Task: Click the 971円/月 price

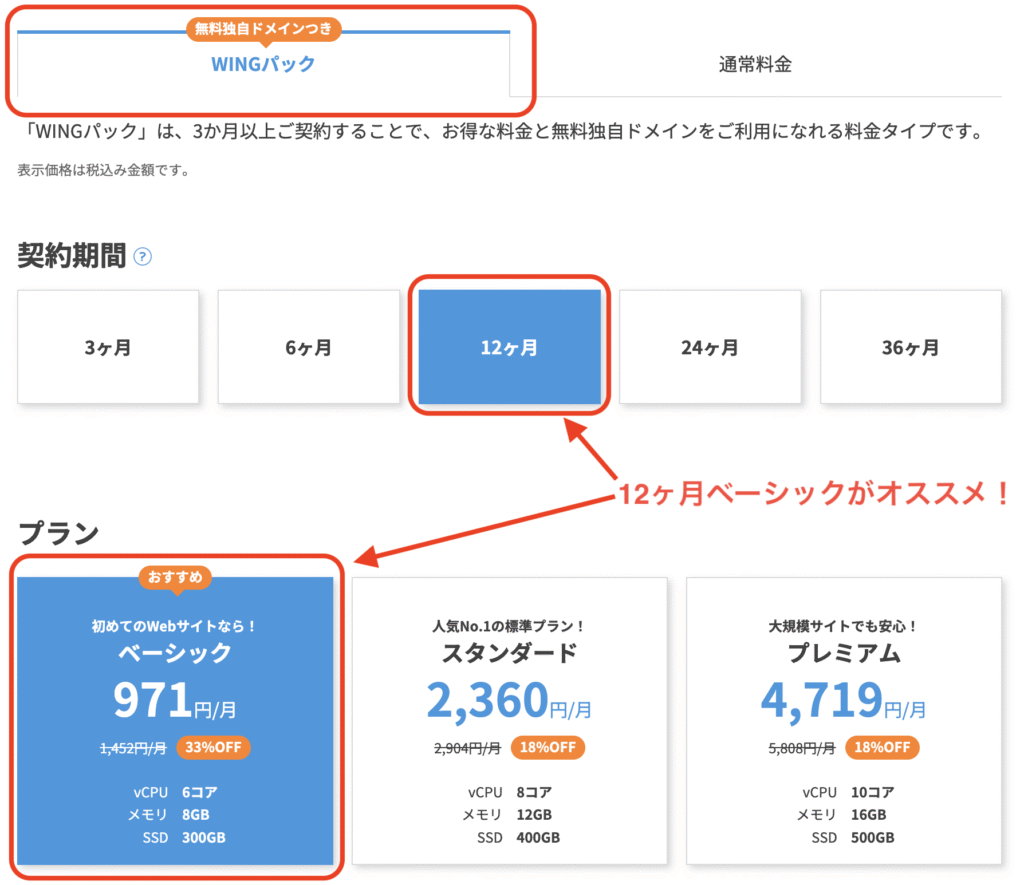Action: 175,700
